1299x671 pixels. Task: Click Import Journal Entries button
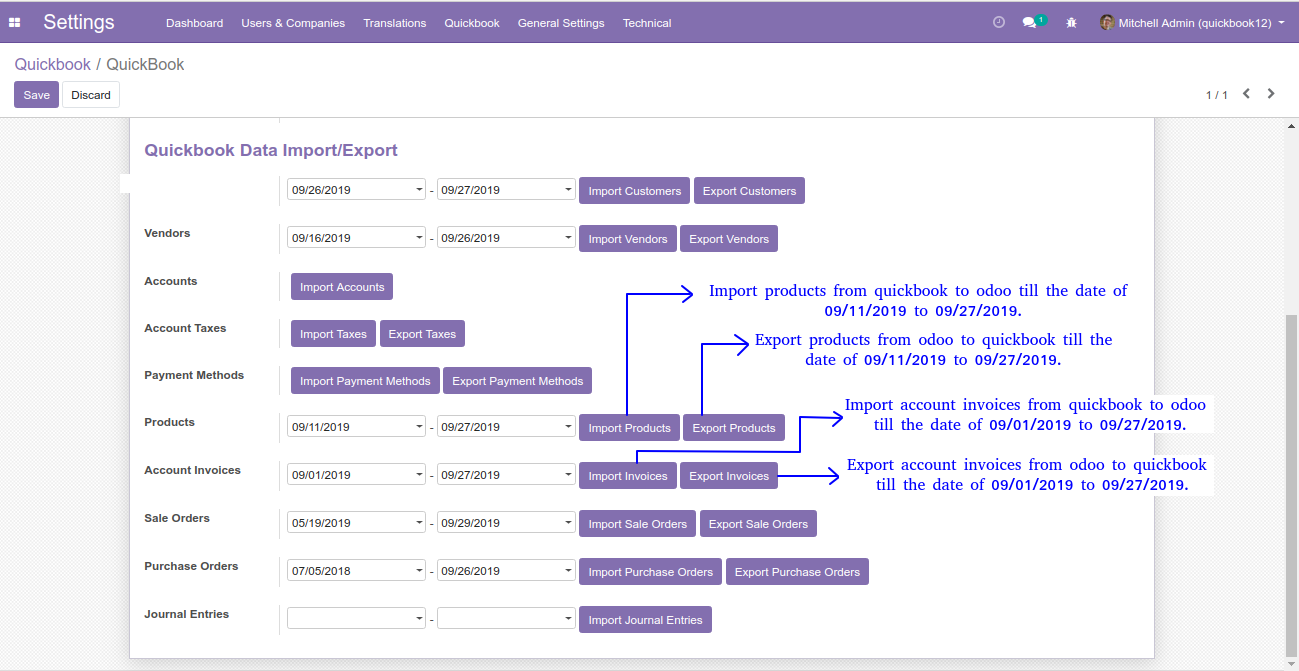point(645,620)
